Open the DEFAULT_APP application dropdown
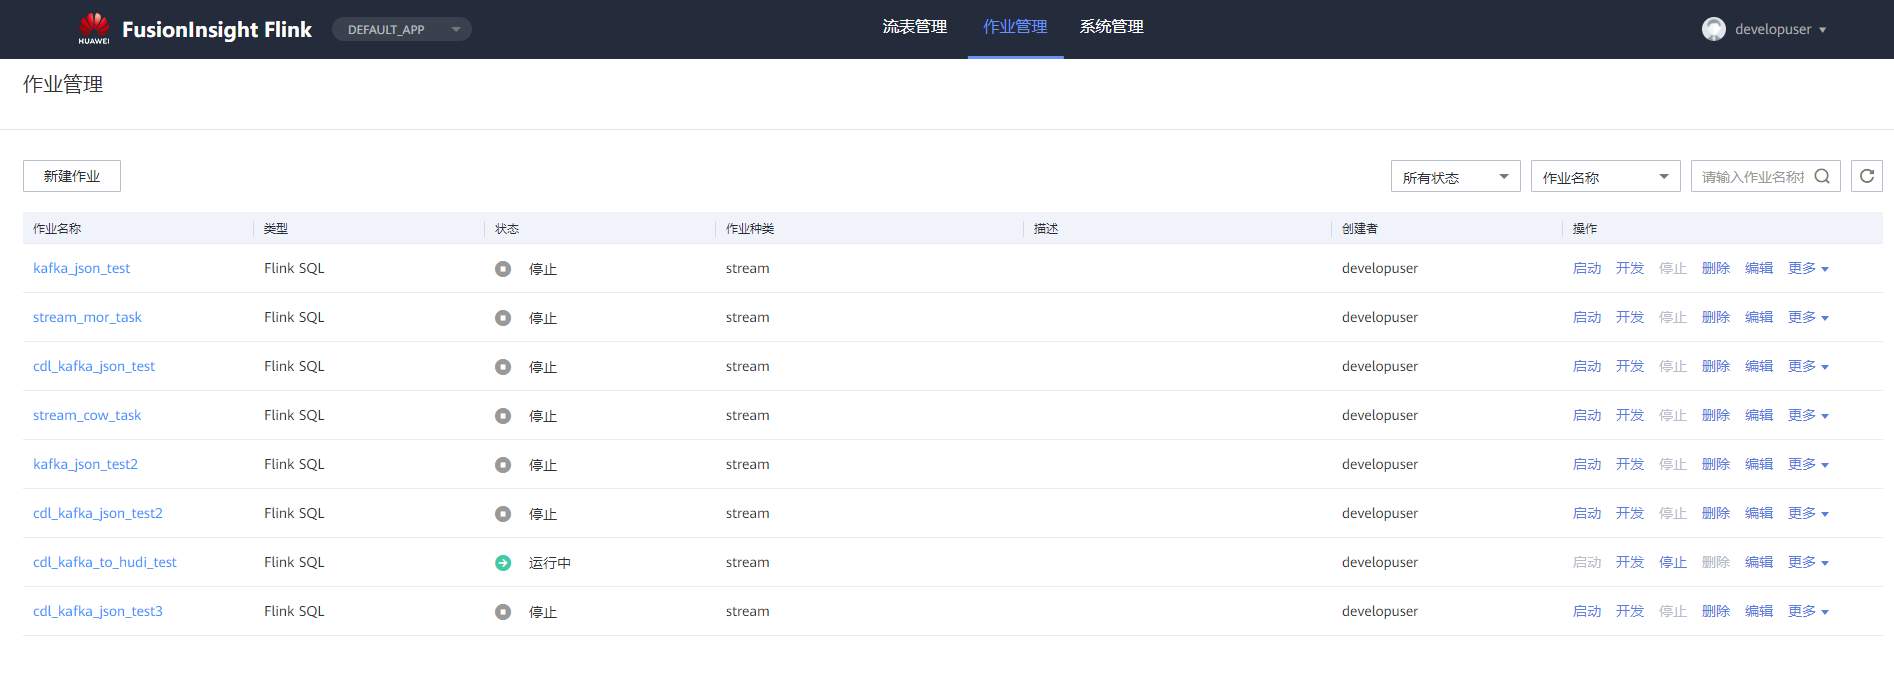1894x683 pixels. [402, 29]
